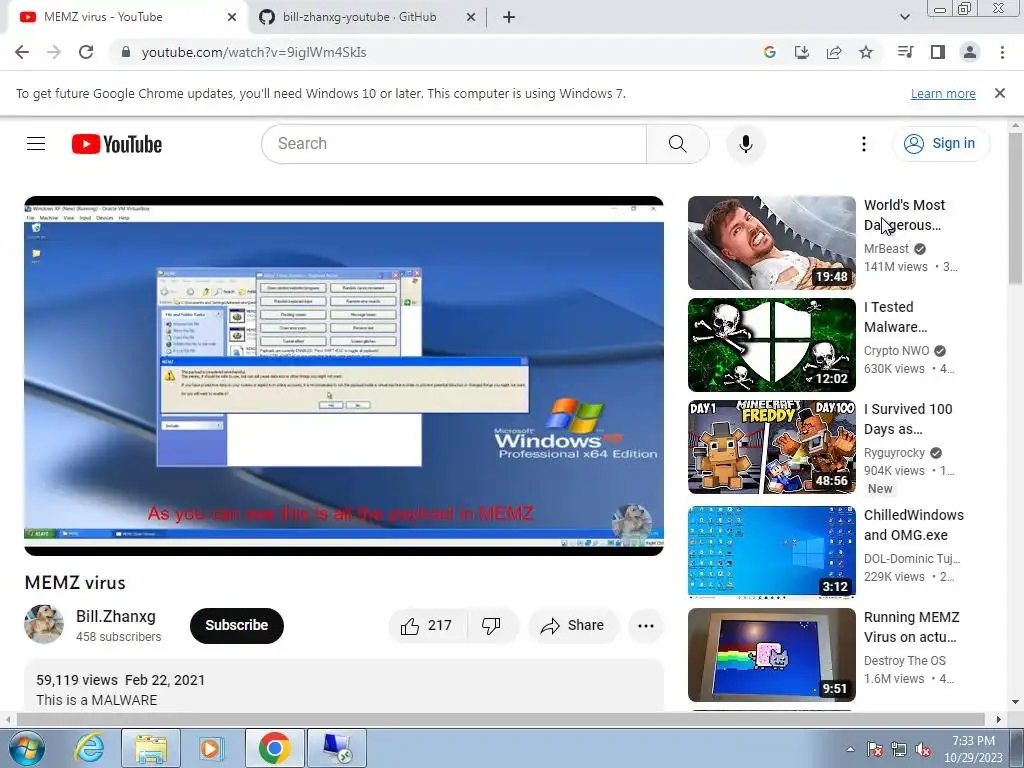
Task: Dismiss the Chrome update notification bar
Action: (x=1000, y=93)
